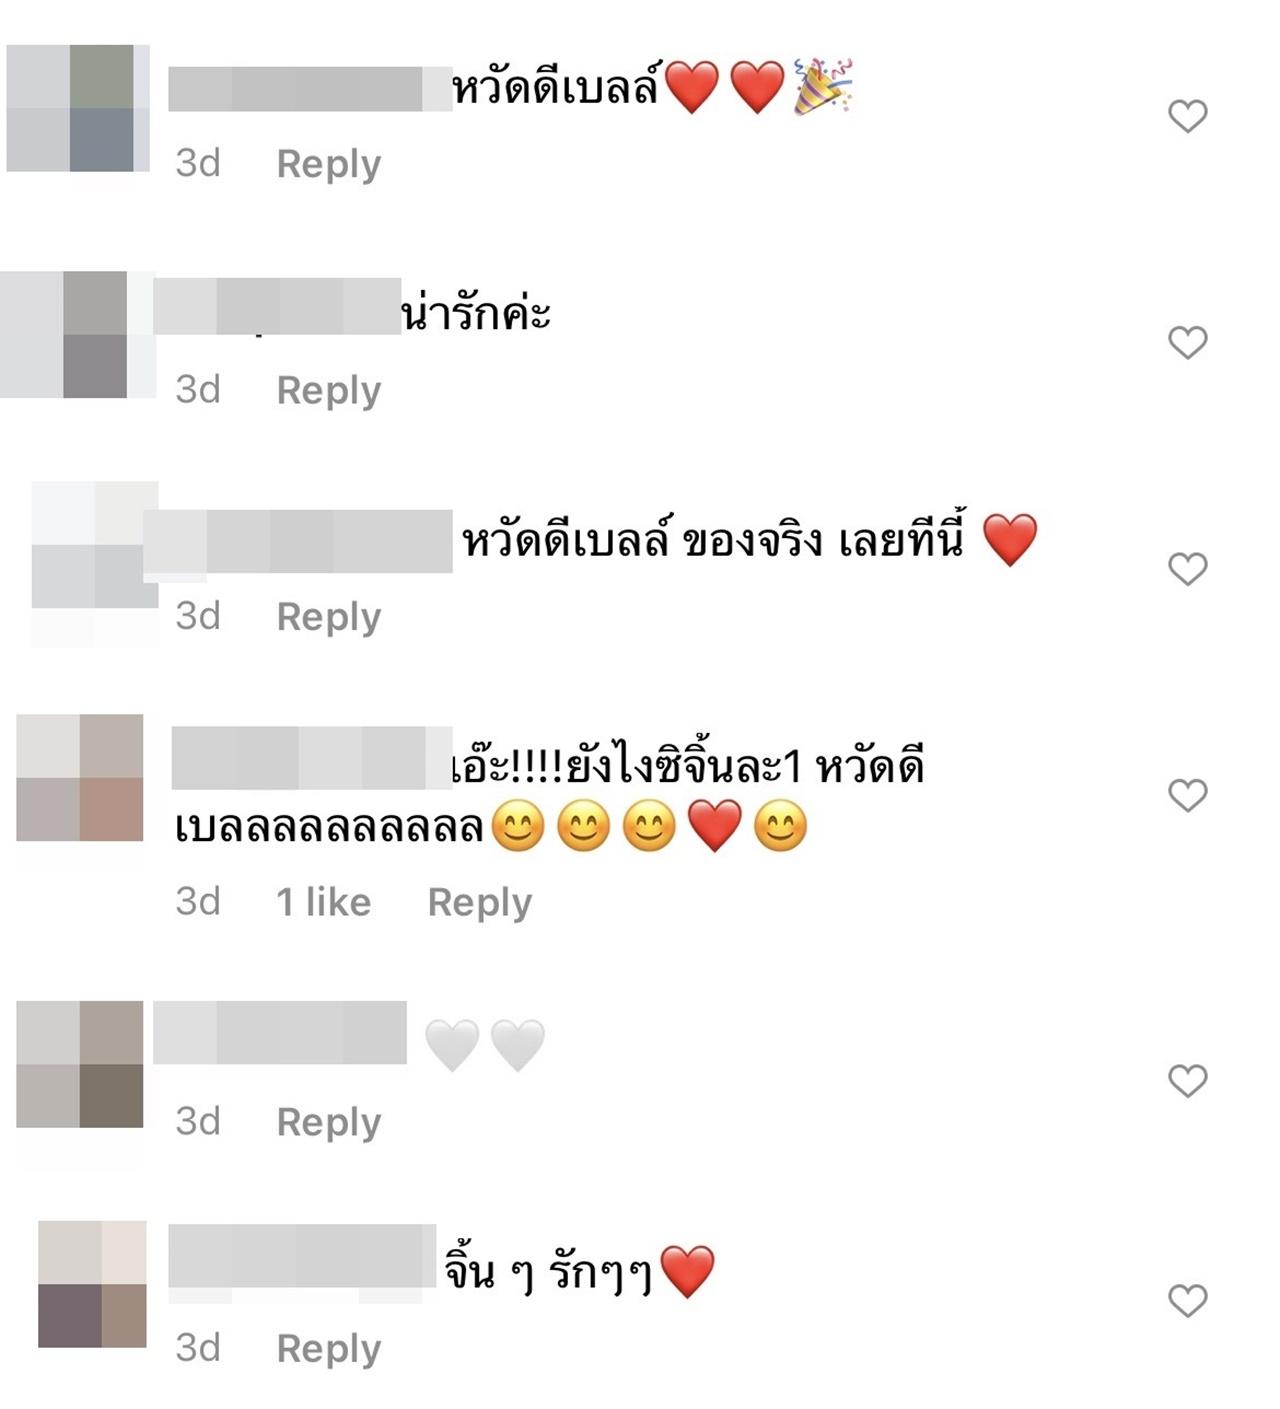Open avatar of white hearts commenter
Image resolution: width=1280 pixels, height=1409 pixels.
click(x=80, y=1064)
